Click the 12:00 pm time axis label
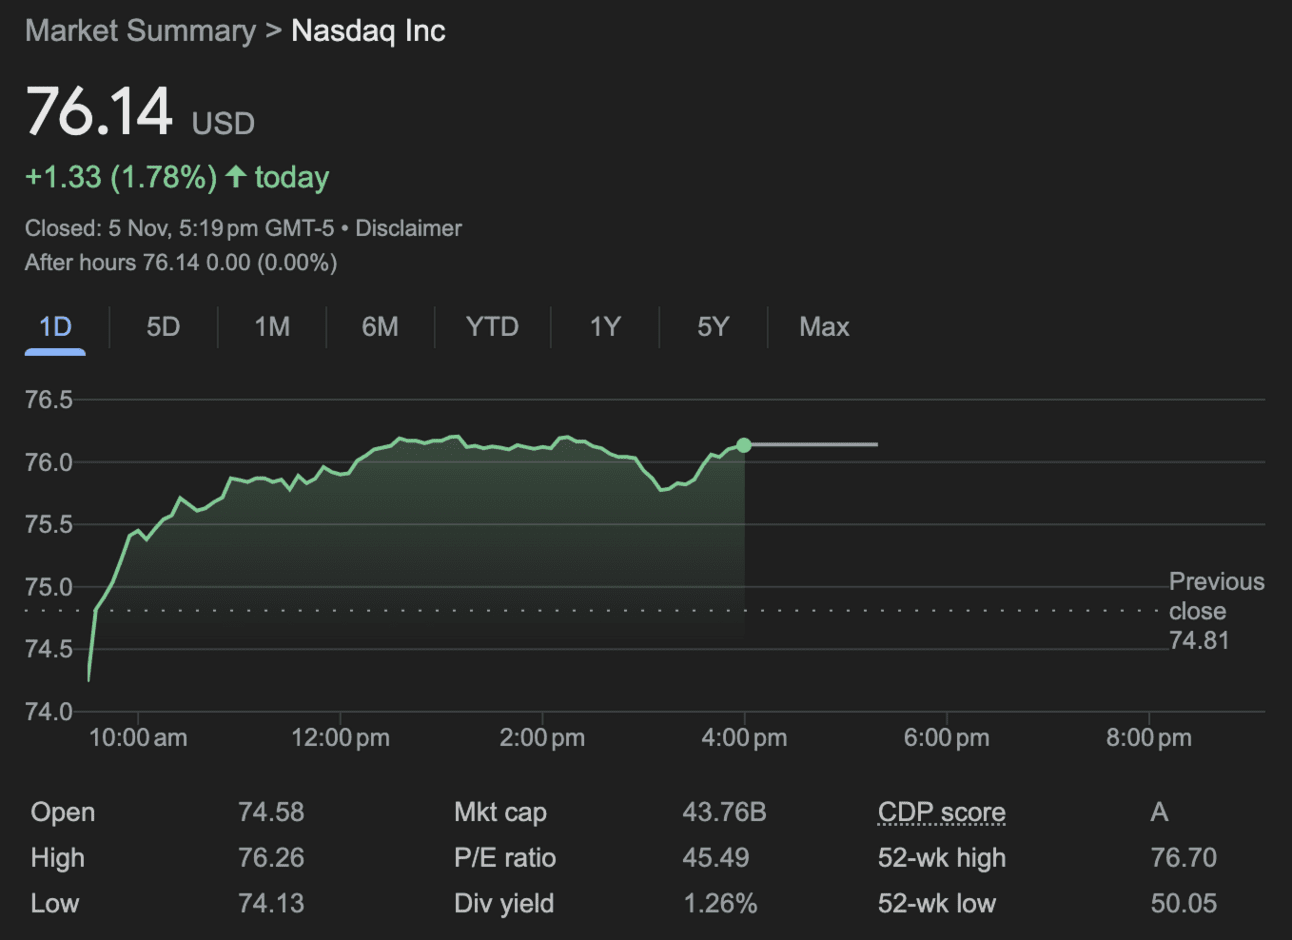The image size is (1292, 940). click(340, 738)
